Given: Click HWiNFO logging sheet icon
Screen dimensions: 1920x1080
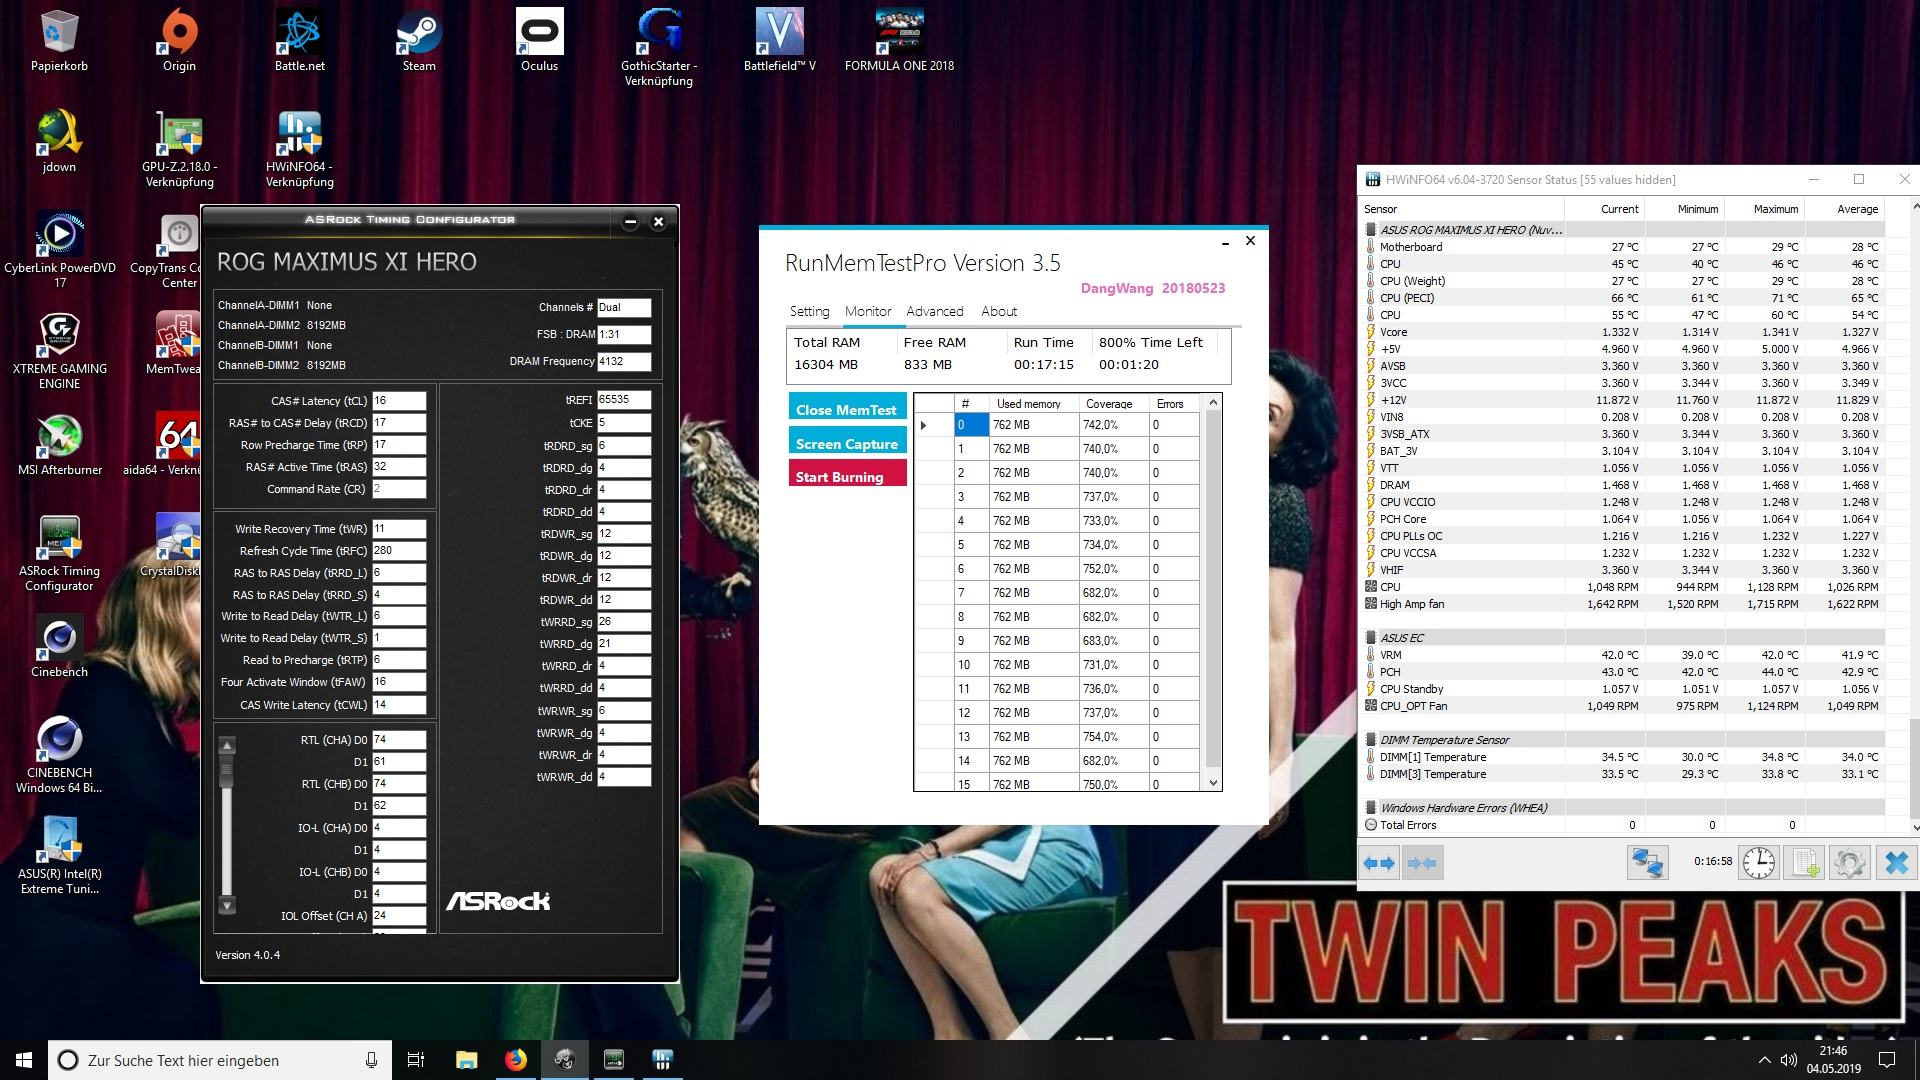Looking at the screenshot, I should click(x=1805, y=862).
